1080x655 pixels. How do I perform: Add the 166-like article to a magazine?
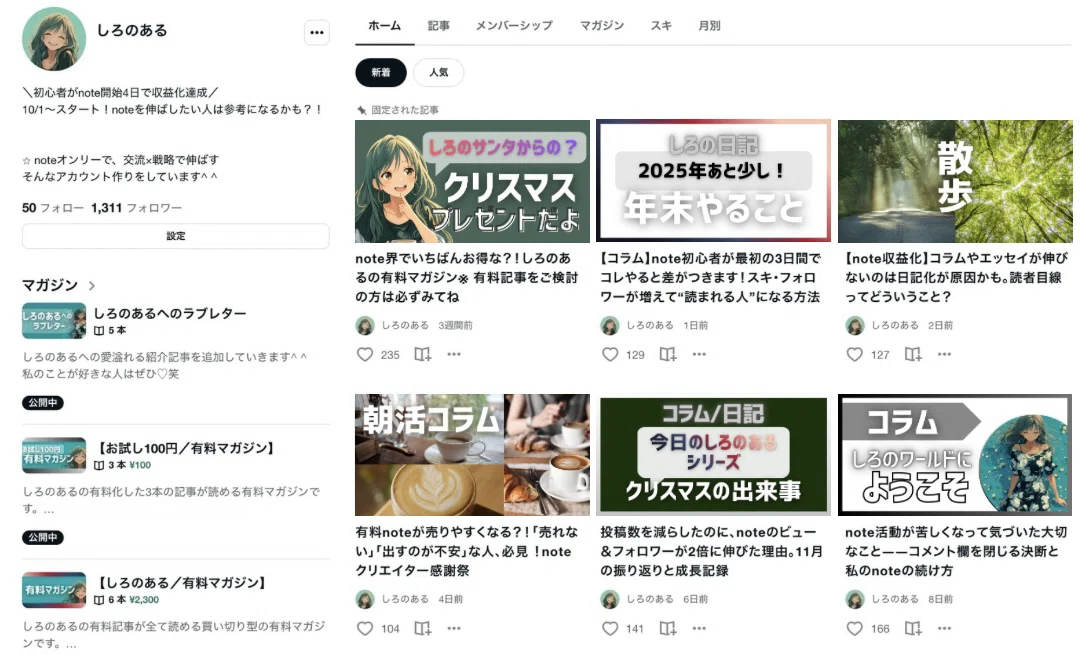[x=913, y=628]
